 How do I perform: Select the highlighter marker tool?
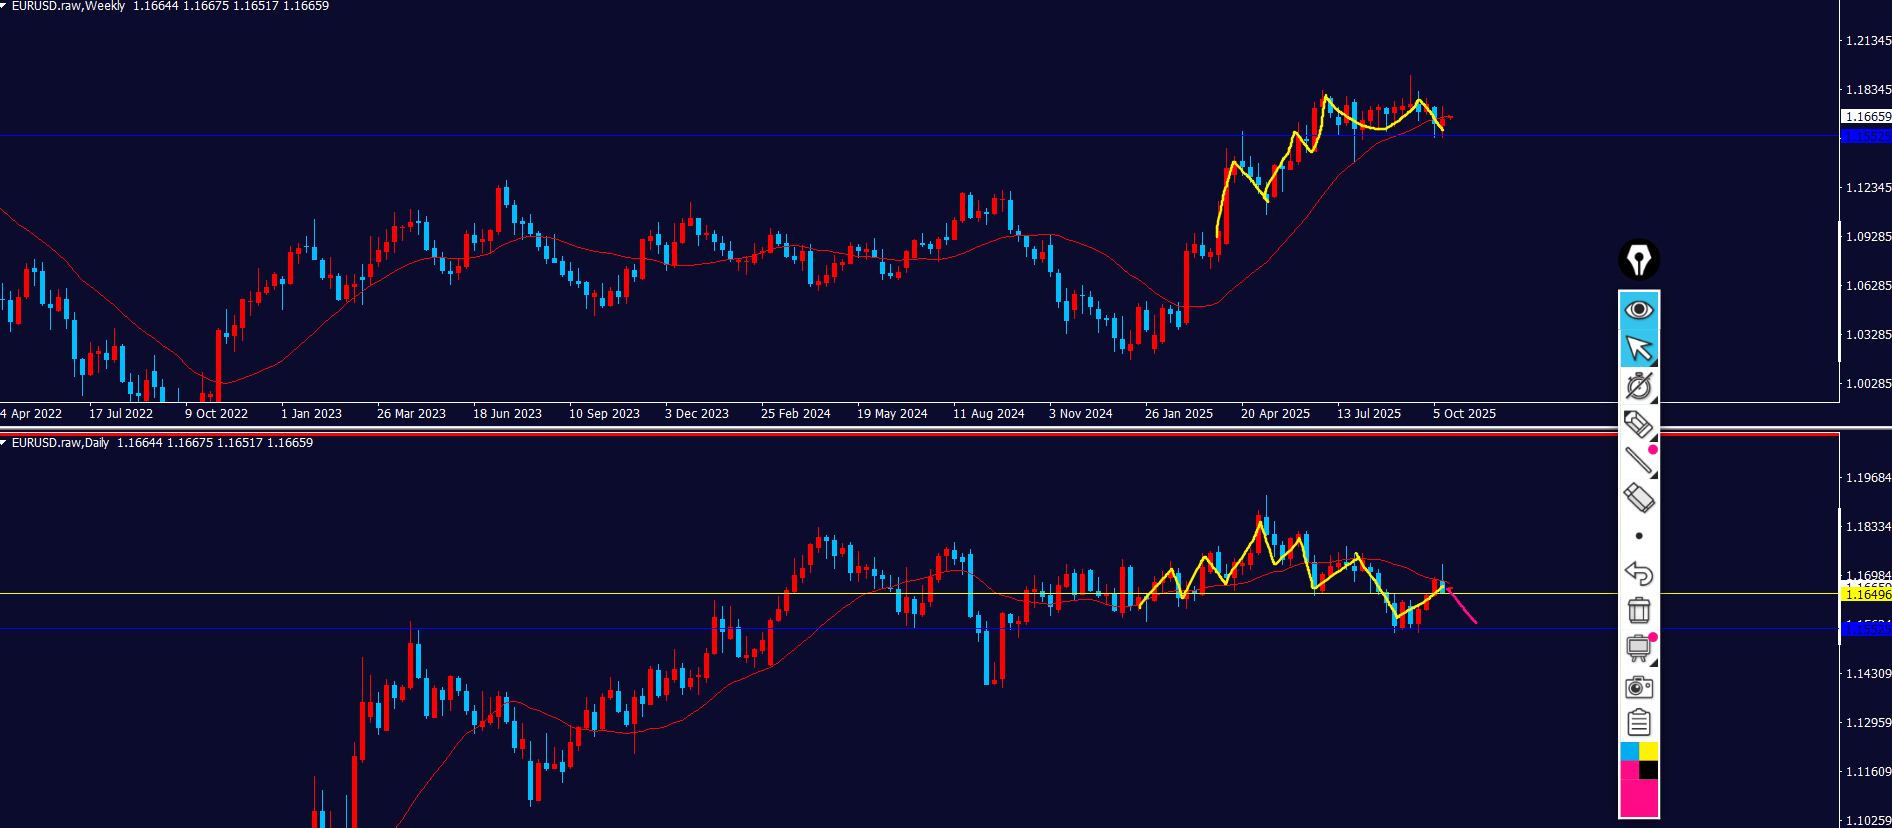[1638, 424]
